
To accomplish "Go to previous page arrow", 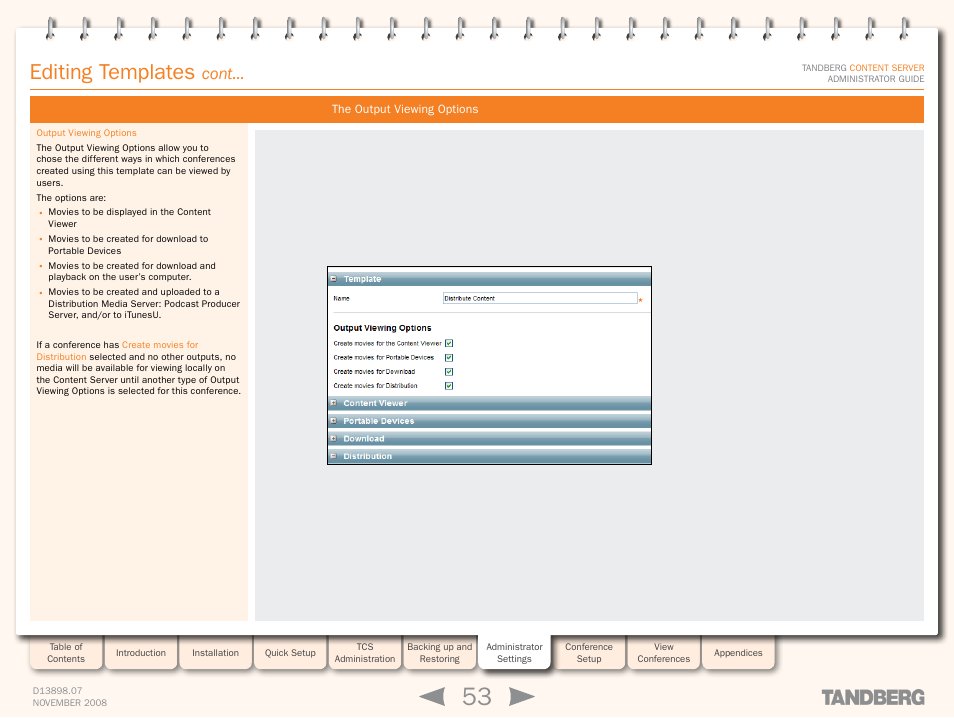I will click(x=433, y=696).
